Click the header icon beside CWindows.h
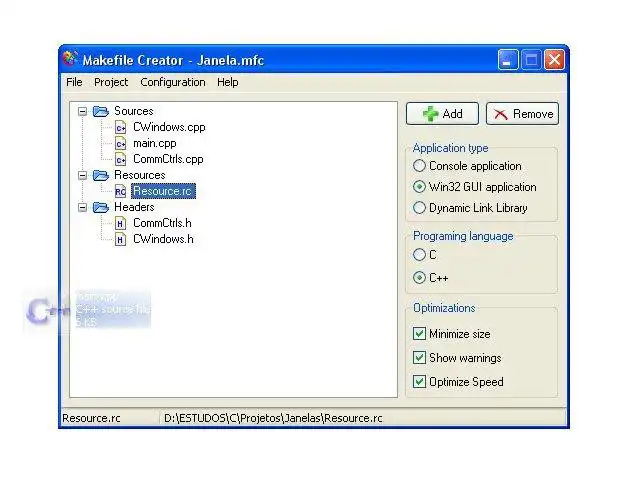The image size is (640, 480). click(120, 239)
